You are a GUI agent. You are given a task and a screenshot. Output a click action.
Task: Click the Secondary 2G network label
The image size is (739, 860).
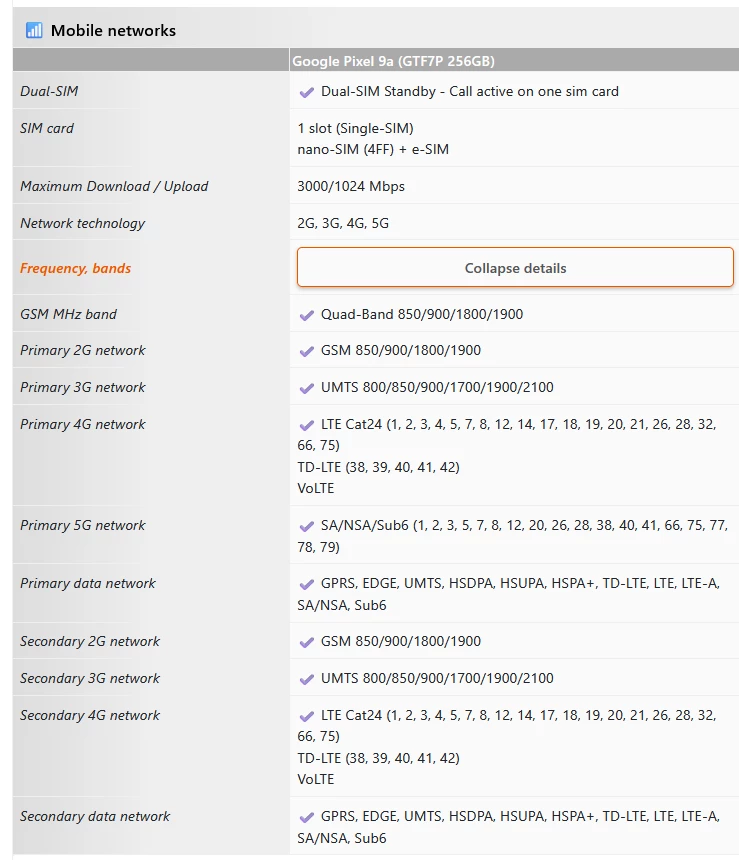pyautogui.click(x=90, y=642)
